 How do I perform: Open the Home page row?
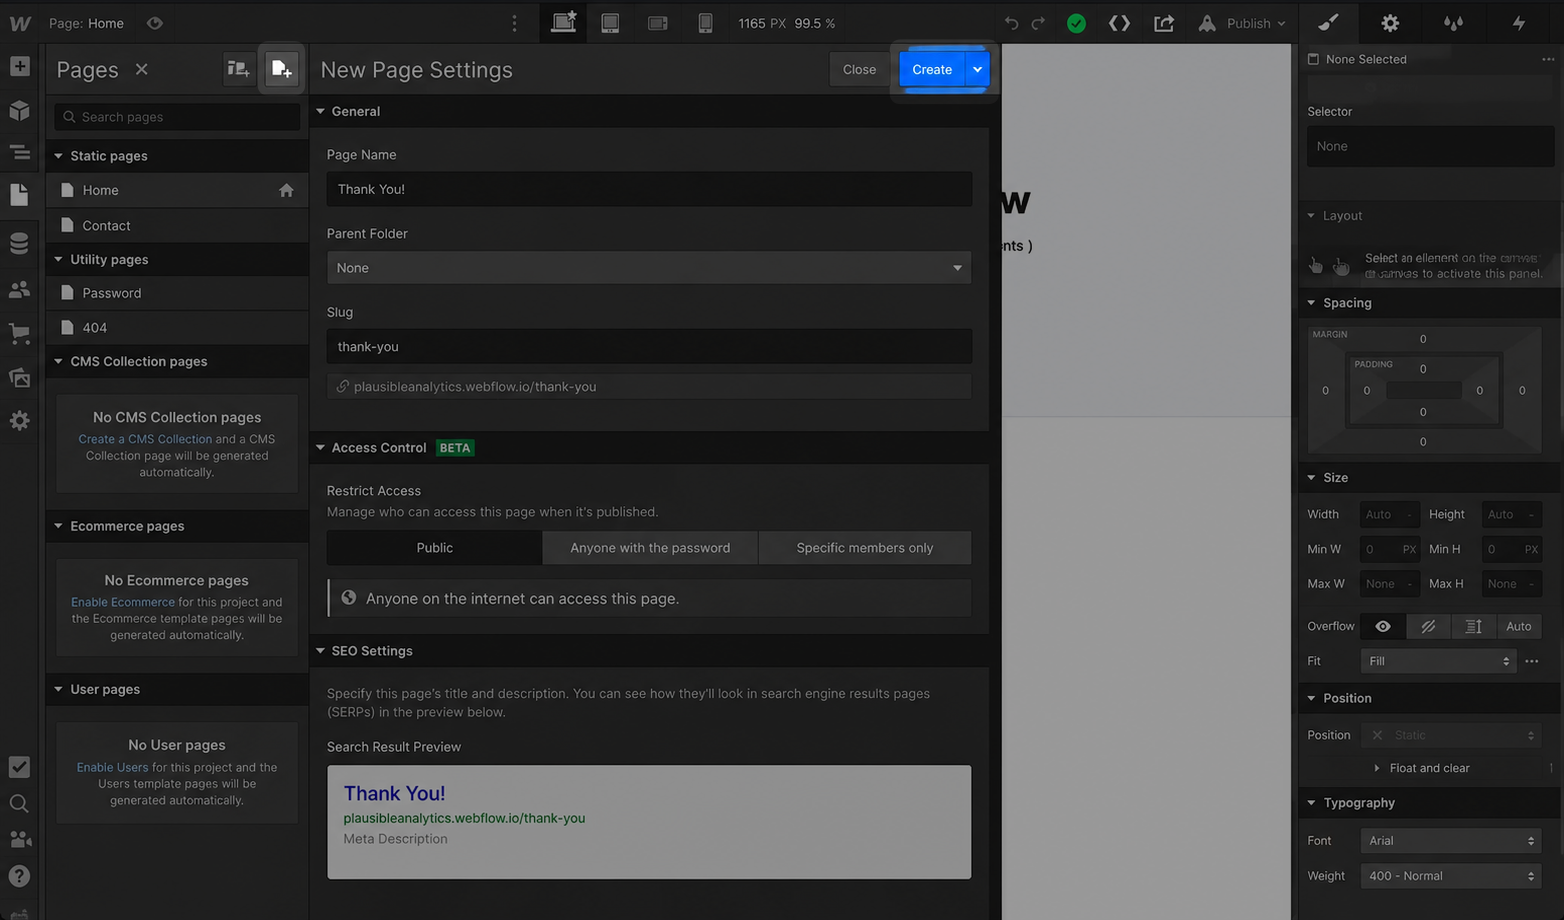177,190
